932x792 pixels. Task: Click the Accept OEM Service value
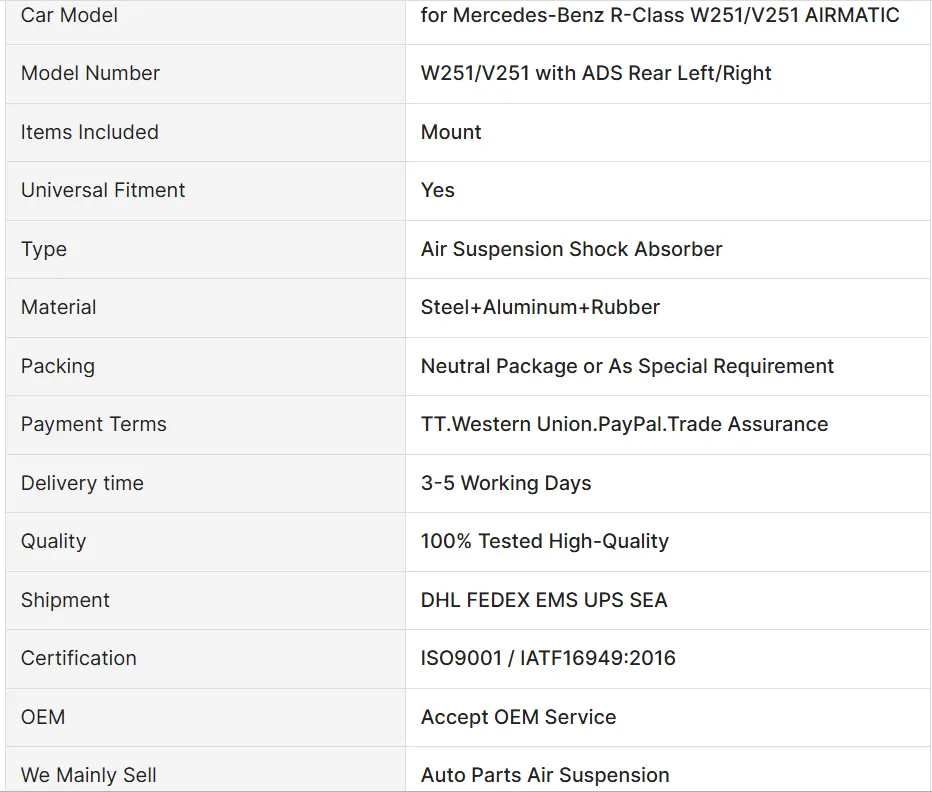point(518,717)
